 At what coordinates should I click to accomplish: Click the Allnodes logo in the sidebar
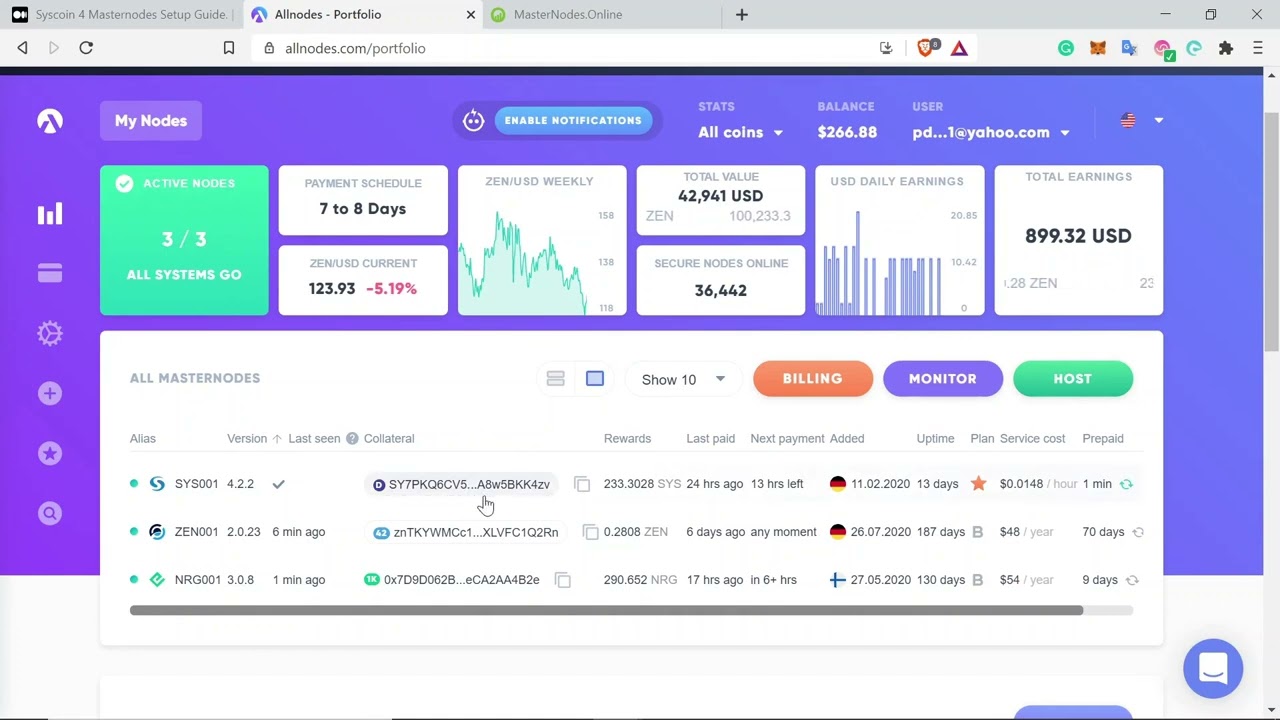pyautogui.click(x=50, y=121)
